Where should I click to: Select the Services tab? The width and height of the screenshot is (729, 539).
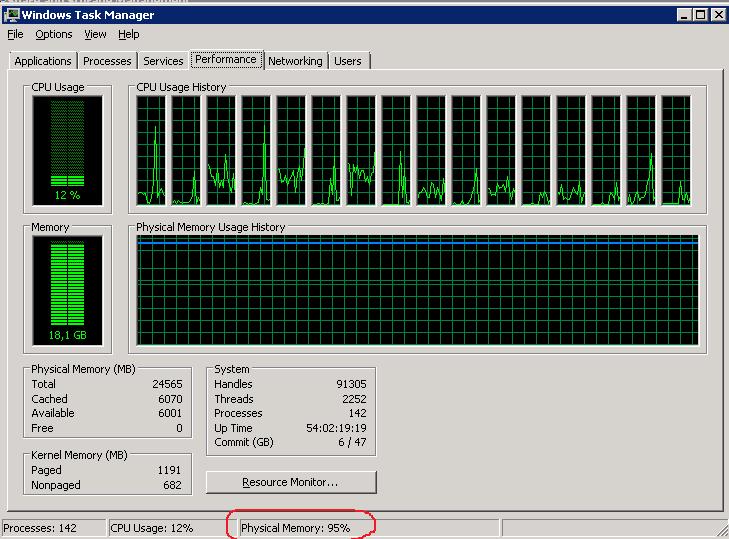point(163,61)
